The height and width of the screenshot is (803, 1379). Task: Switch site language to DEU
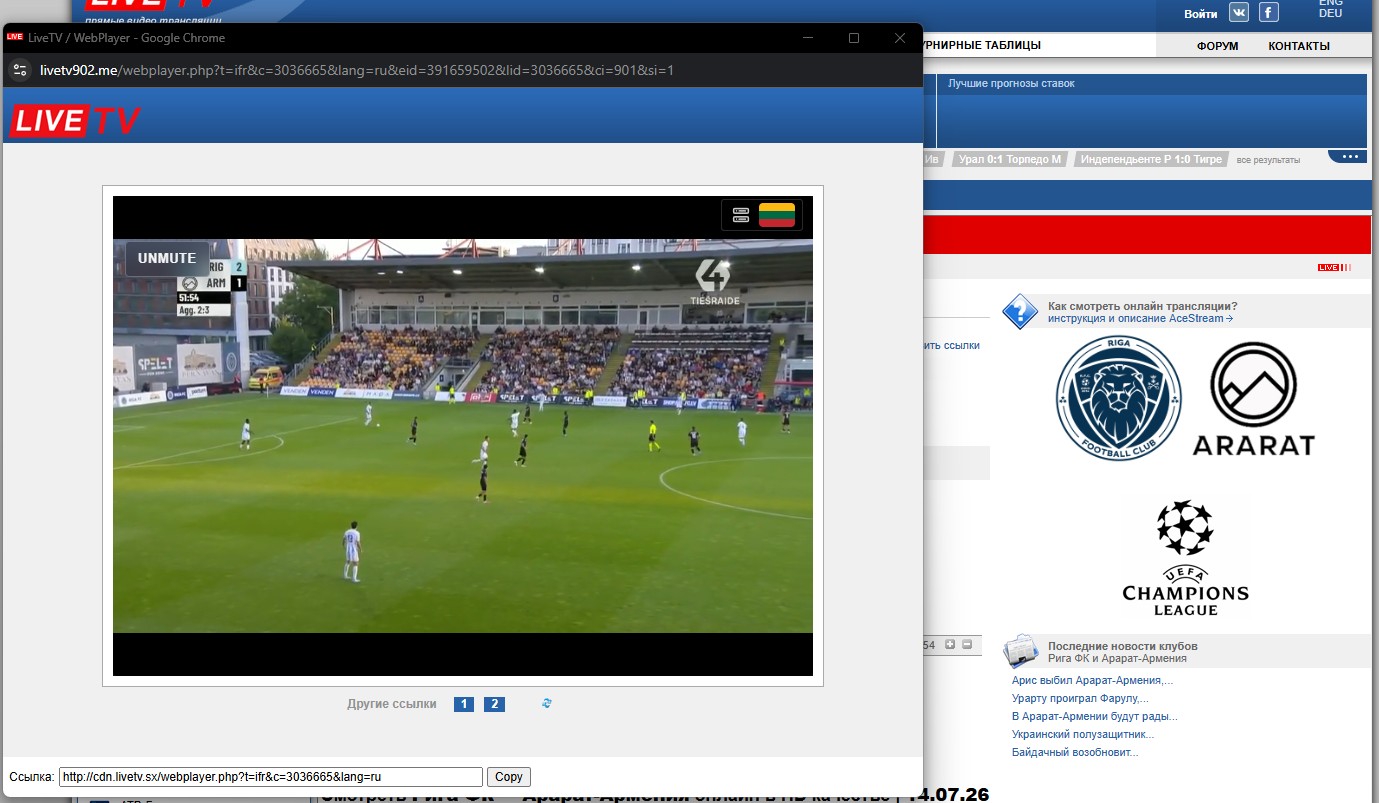tap(1331, 14)
